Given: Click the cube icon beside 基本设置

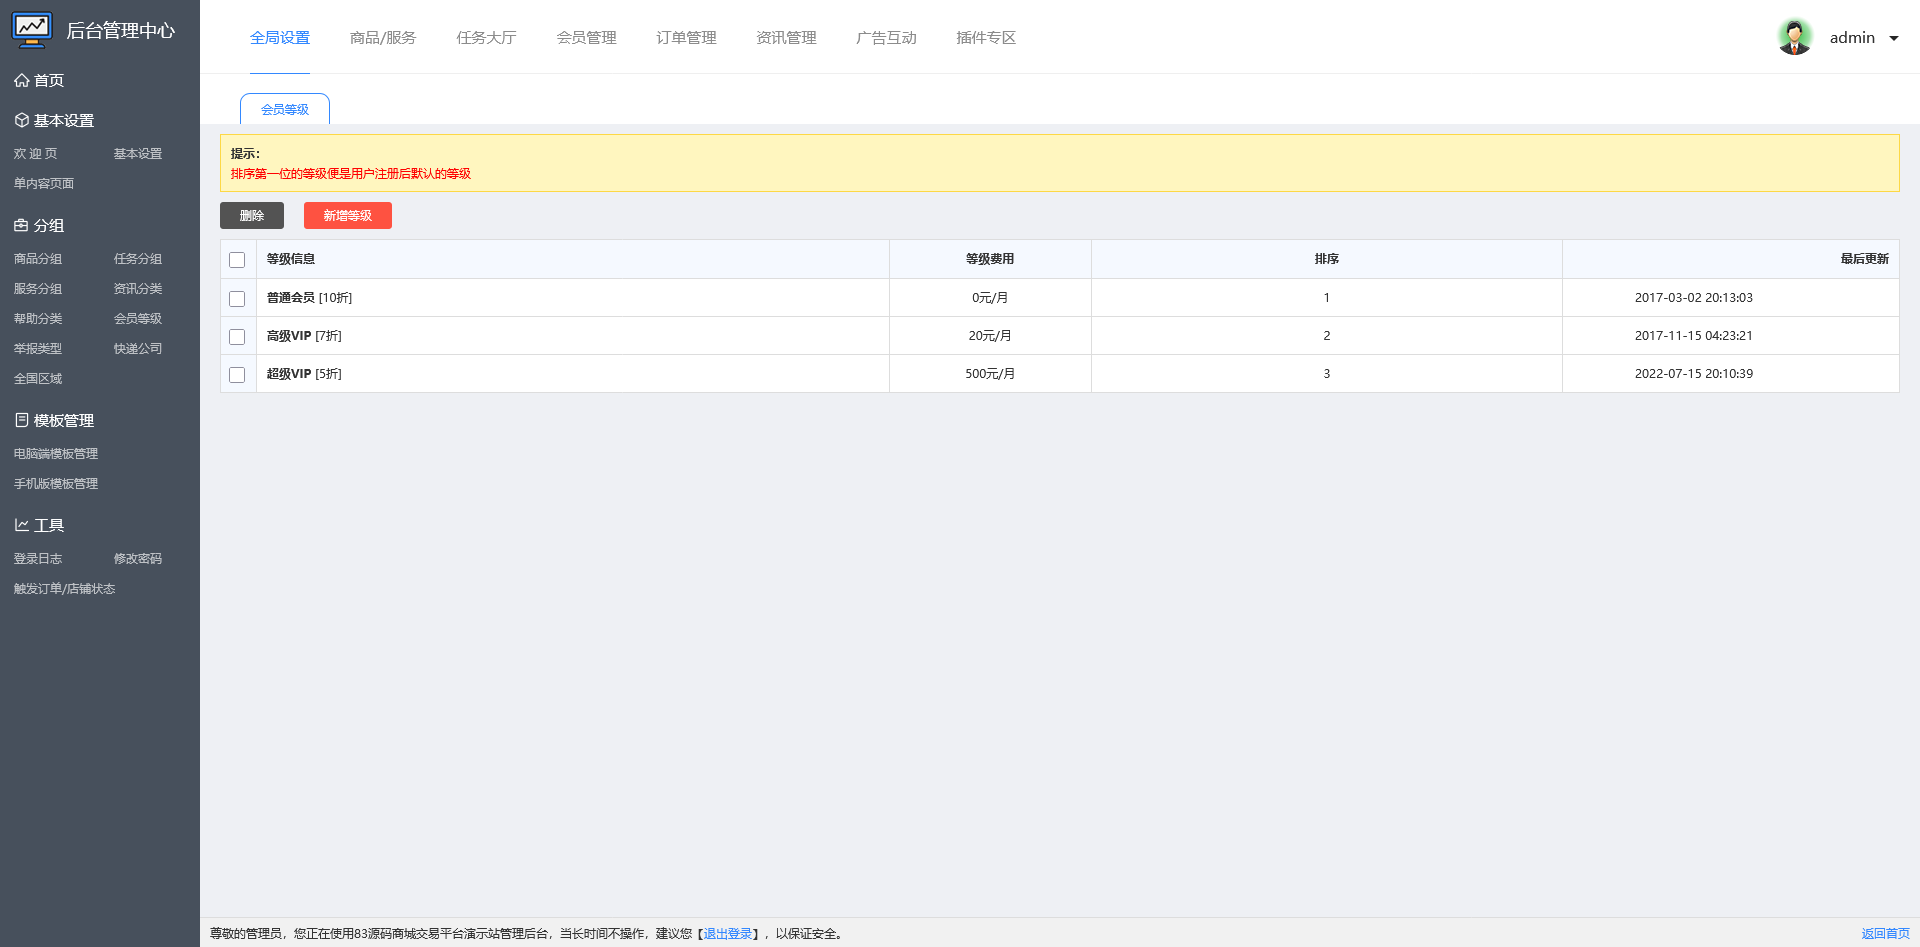Looking at the screenshot, I should [21, 120].
